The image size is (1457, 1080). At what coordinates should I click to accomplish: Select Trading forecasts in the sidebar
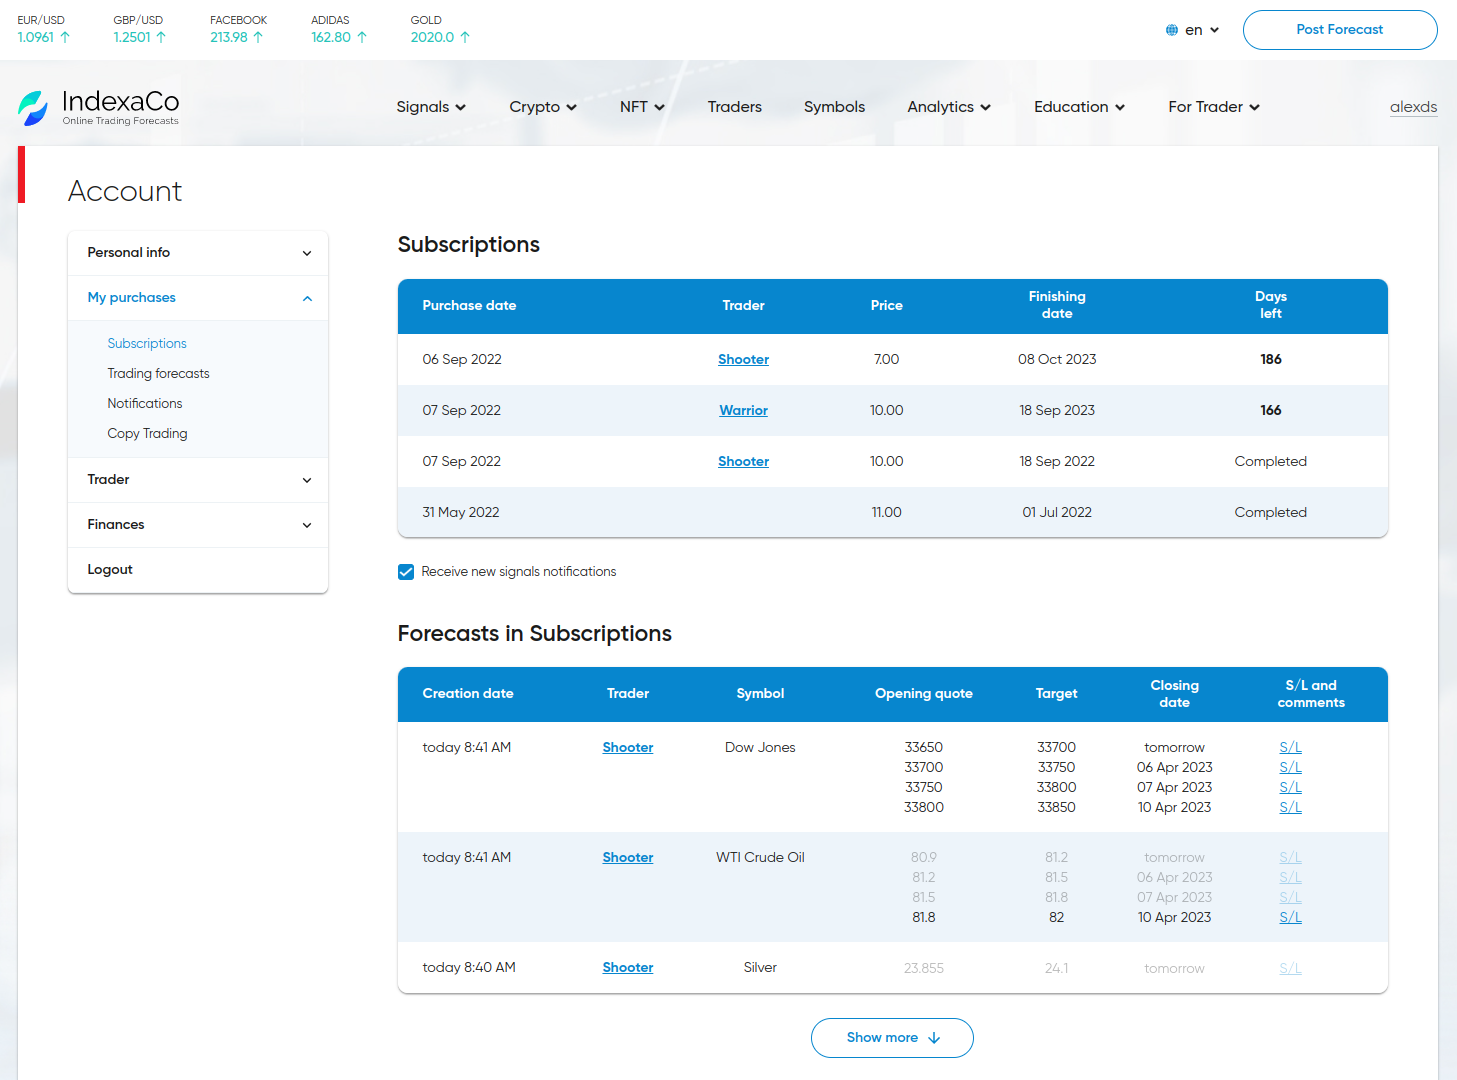pyautogui.click(x=159, y=373)
